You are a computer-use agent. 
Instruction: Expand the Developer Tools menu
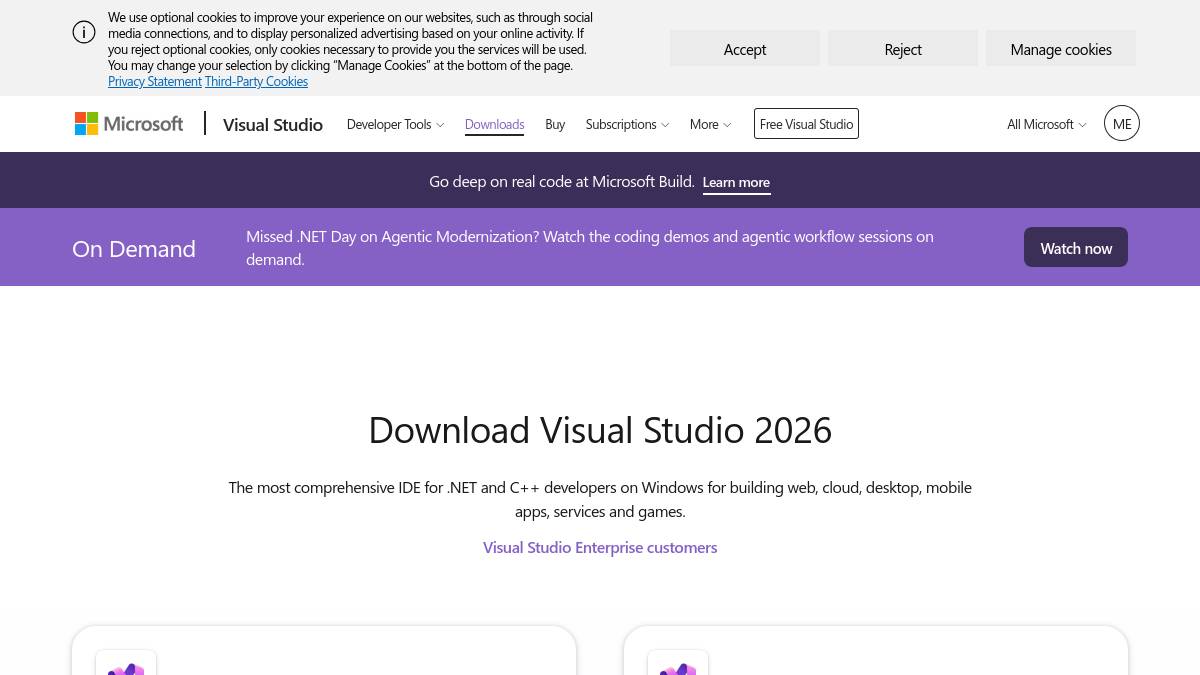pyautogui.click(x=395, y=124)
